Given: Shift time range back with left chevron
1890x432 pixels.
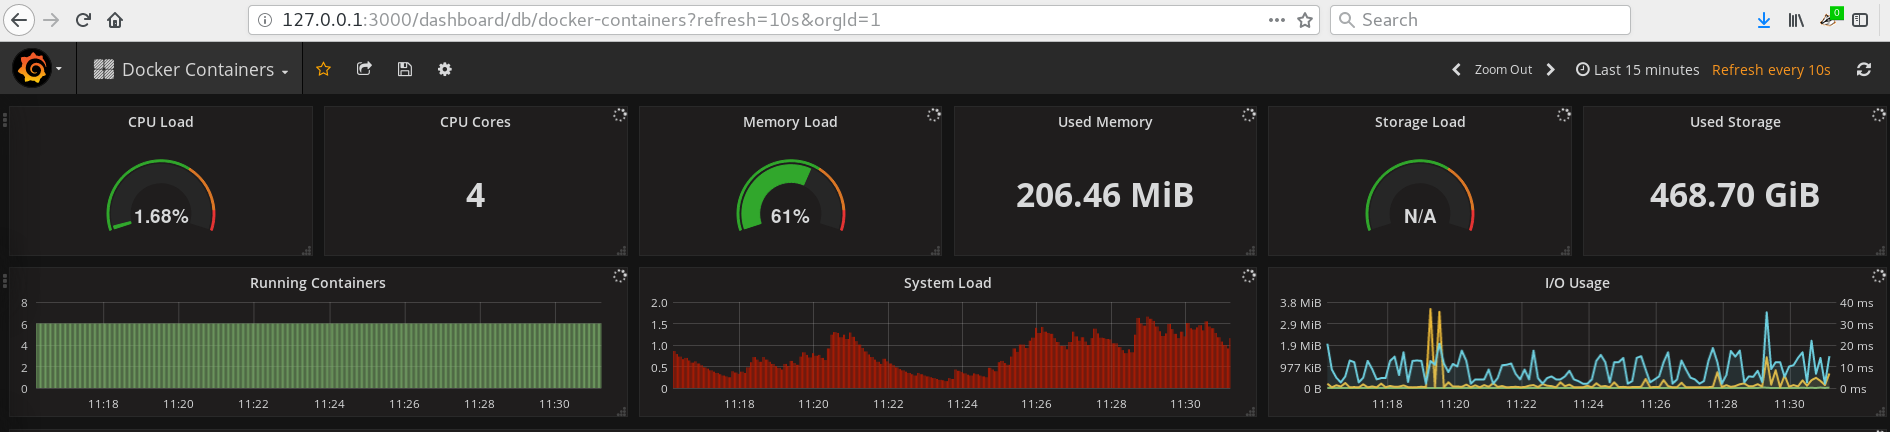Looking at the screenshot, I should click(1456, 69).
